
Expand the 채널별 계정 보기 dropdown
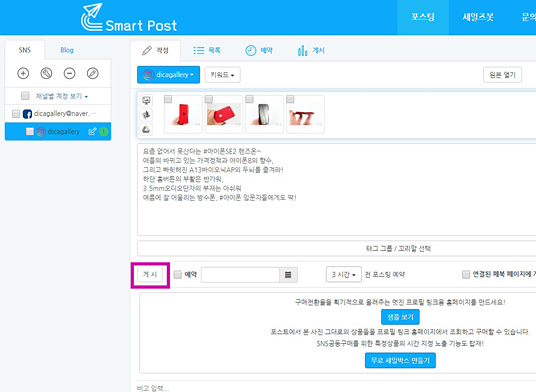click(62, 96)
